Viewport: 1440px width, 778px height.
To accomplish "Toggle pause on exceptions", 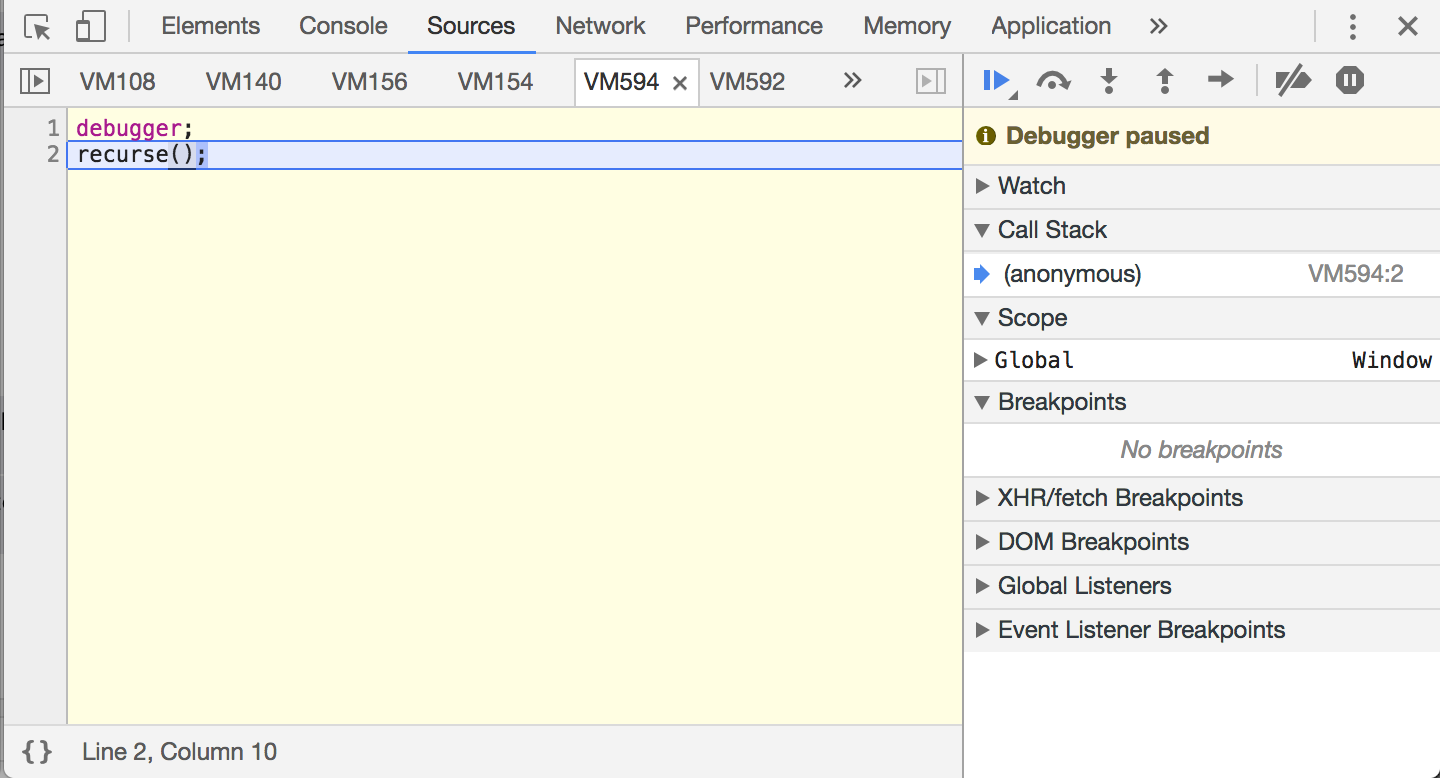I will 1350,80.
